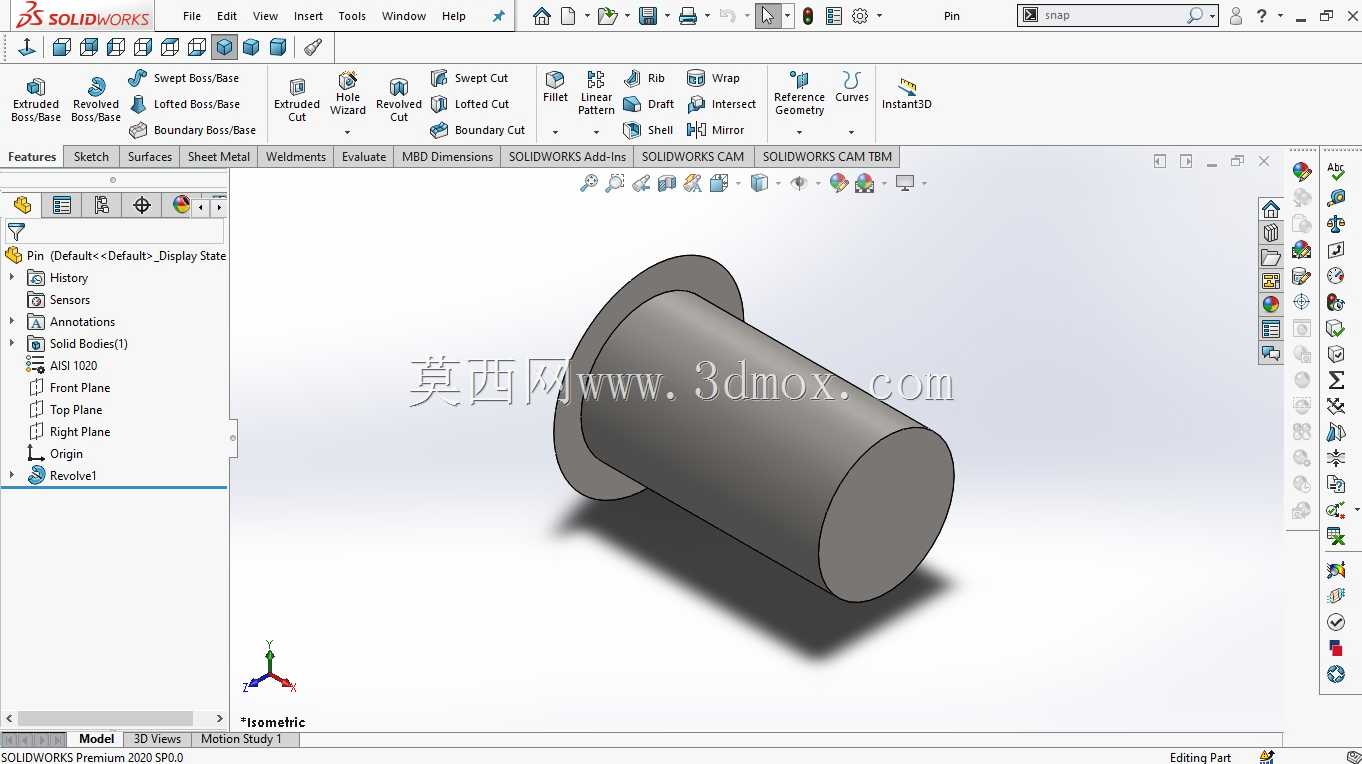This screenshot has height=764, width=1362.
Task: Open the Curves tool
Action: [x=852, y=87]
